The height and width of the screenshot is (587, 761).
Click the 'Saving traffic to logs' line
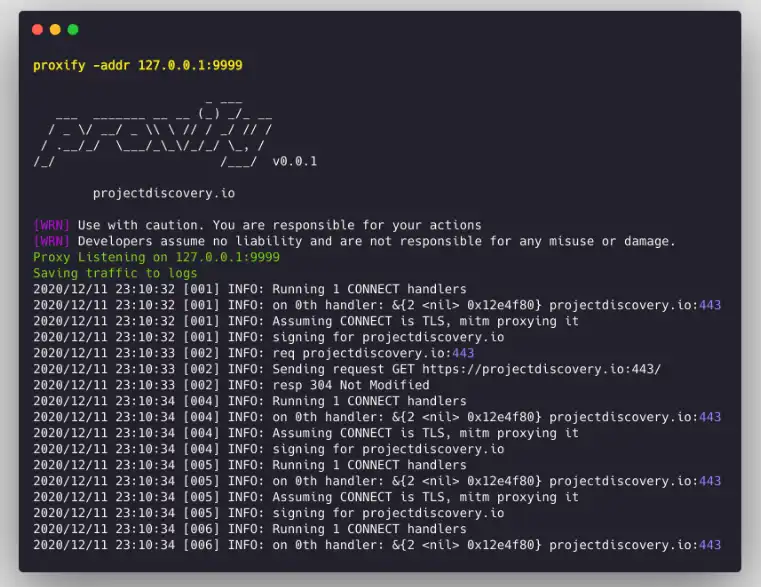click(115, 273)
